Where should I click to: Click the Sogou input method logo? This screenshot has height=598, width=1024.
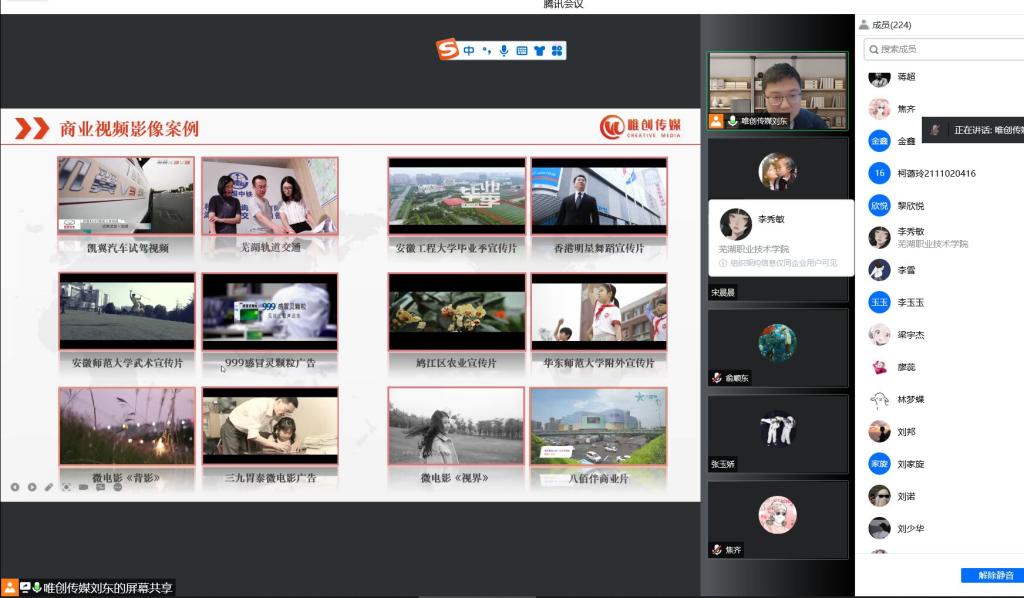(x=447, y=49)
